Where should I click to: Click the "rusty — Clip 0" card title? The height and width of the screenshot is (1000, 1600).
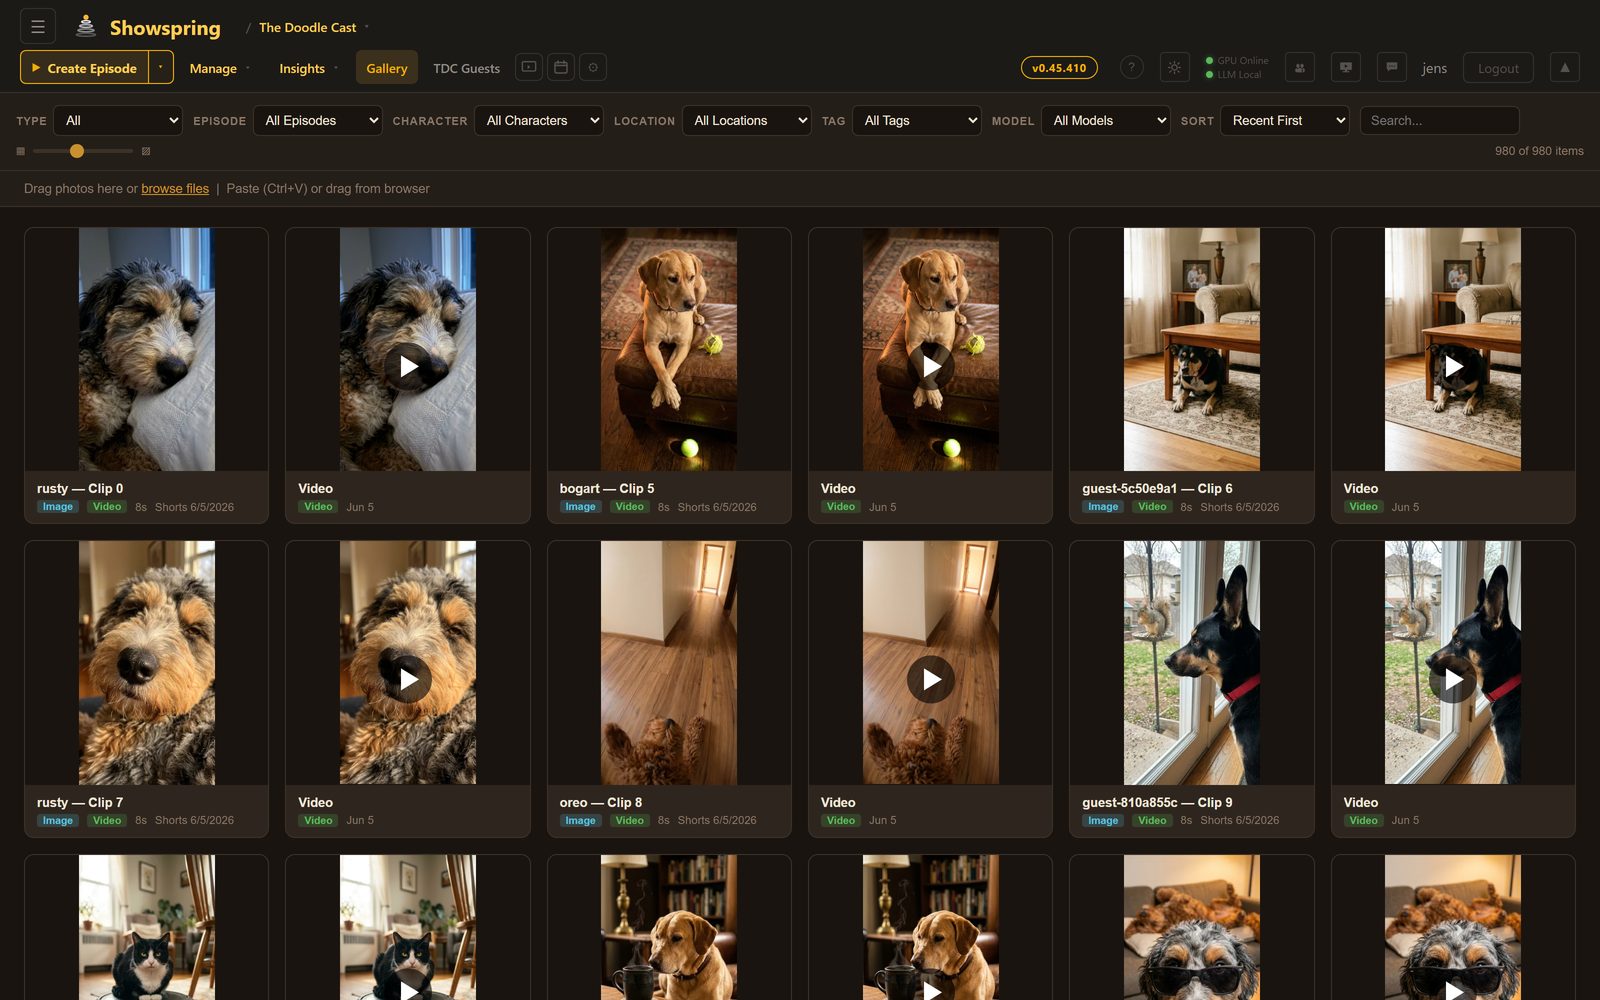pyautogui.click(x=80, y=488)
